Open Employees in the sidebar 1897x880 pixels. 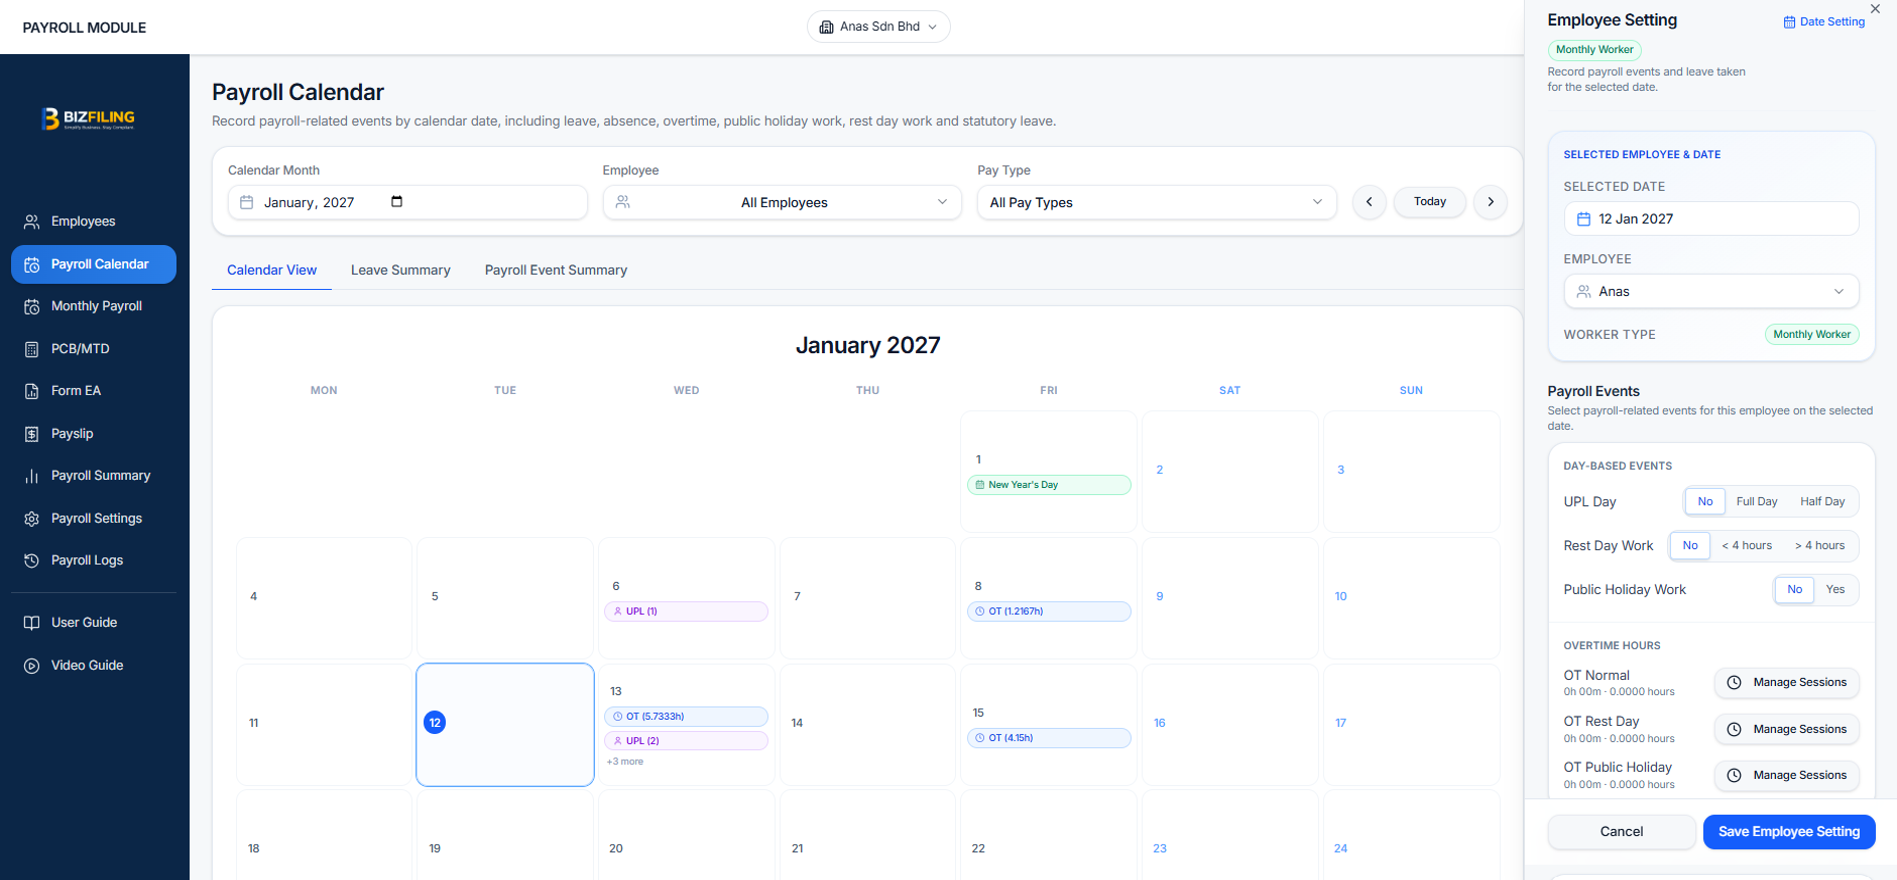click(93, 221)
